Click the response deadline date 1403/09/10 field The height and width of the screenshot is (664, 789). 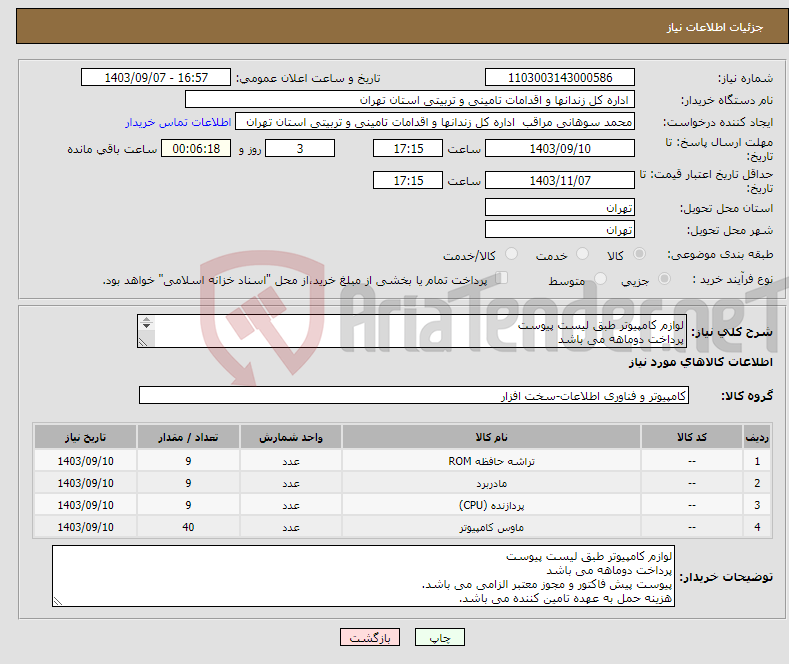pos(560,148)
